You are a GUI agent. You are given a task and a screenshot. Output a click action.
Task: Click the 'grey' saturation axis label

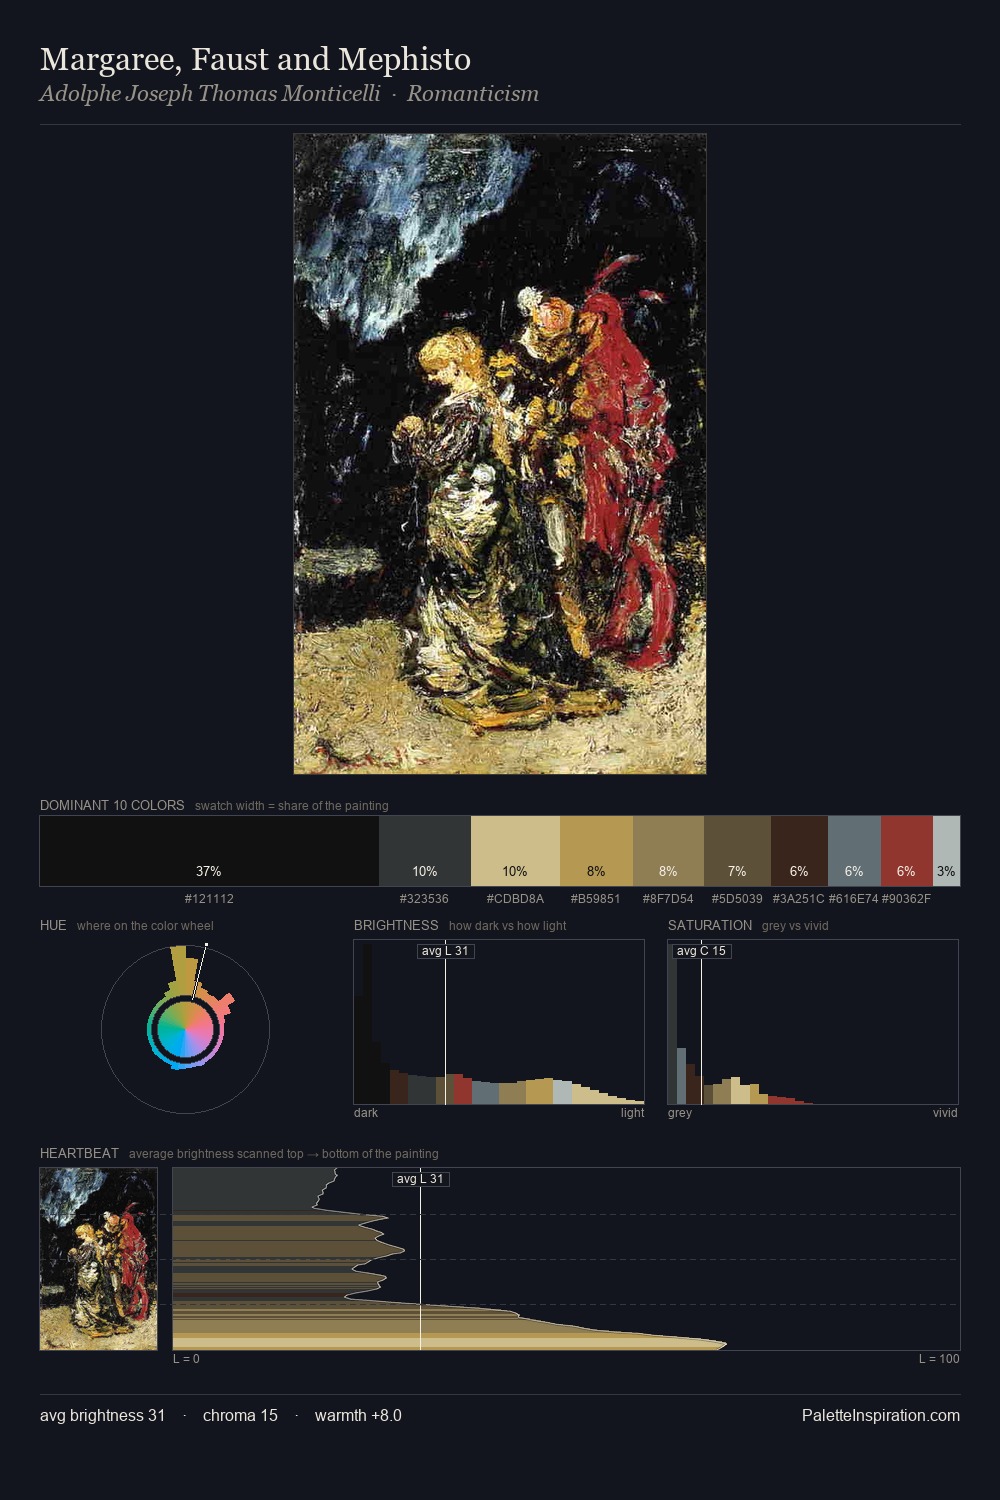click(x=680, y=1112)
